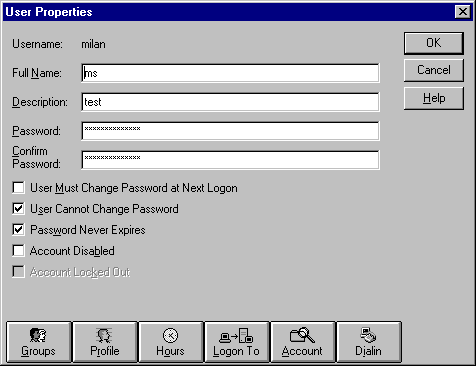The image size is (476, 366).
Task: Confirm changes with the OK button
Action: (434, 43)
